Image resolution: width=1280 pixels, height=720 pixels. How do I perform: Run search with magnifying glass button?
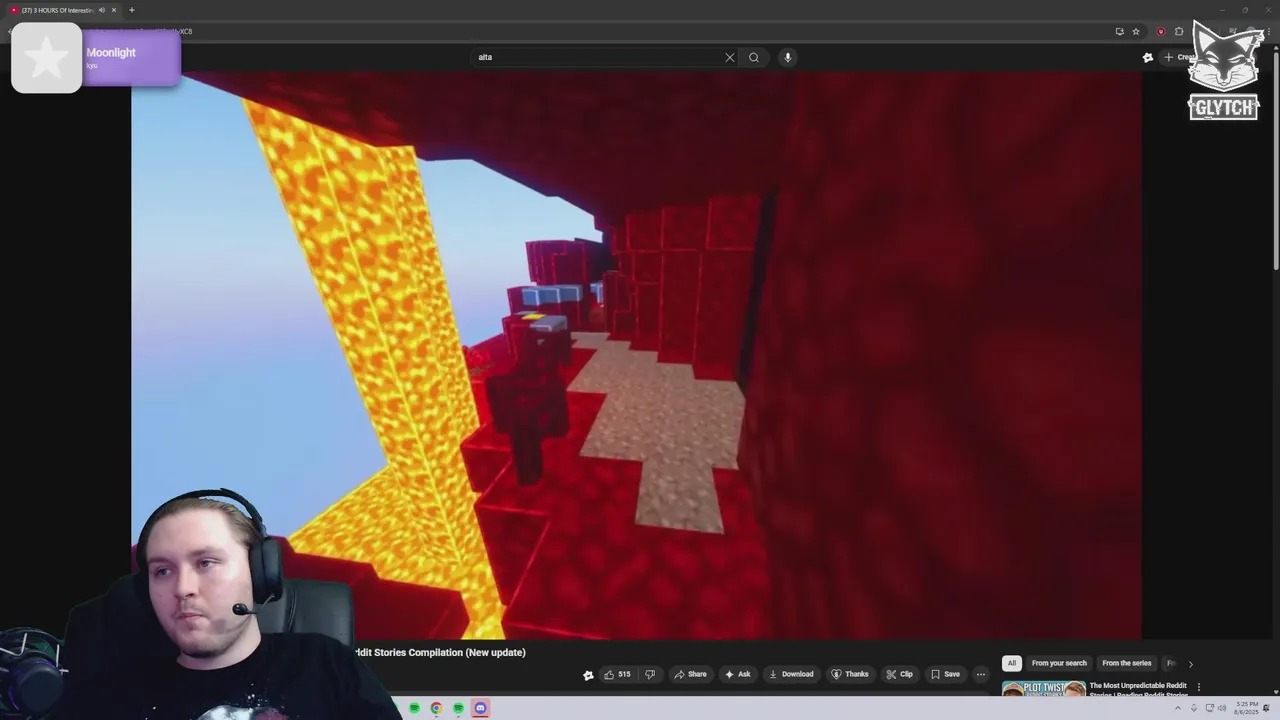pos(754,57)
